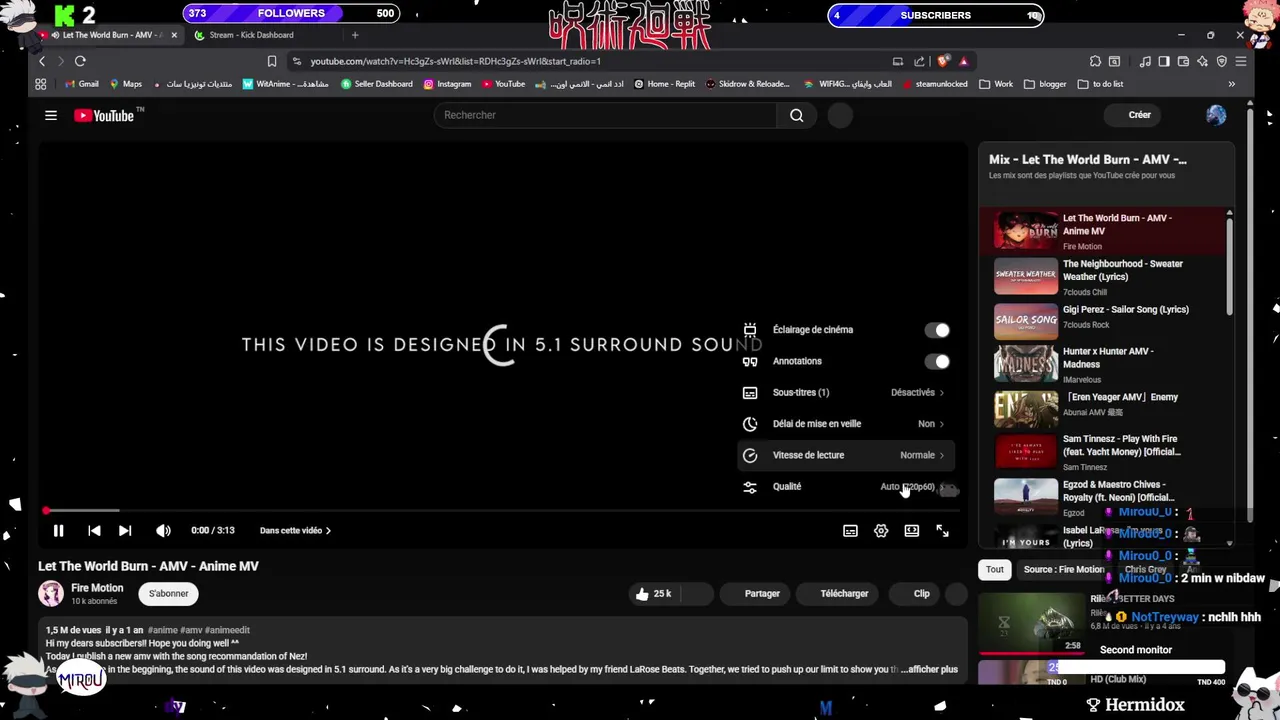1280x720 pixels.
Task: Toggle subtitles icon in player bar
Action: pos(850,531)
